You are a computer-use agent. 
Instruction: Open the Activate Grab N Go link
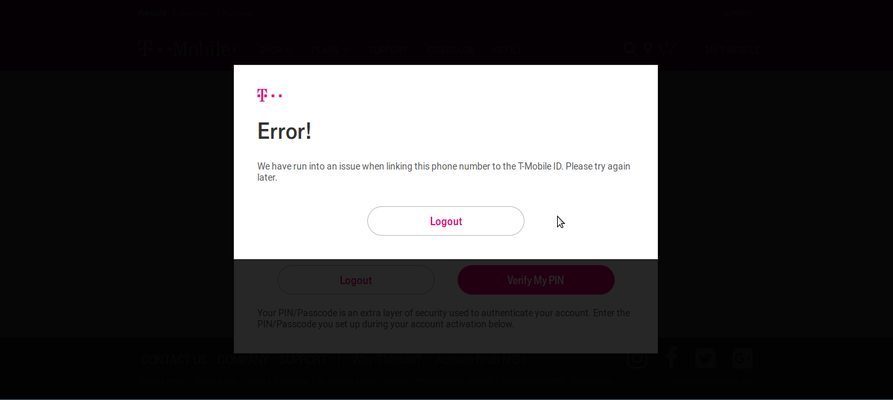coord(481,360)
